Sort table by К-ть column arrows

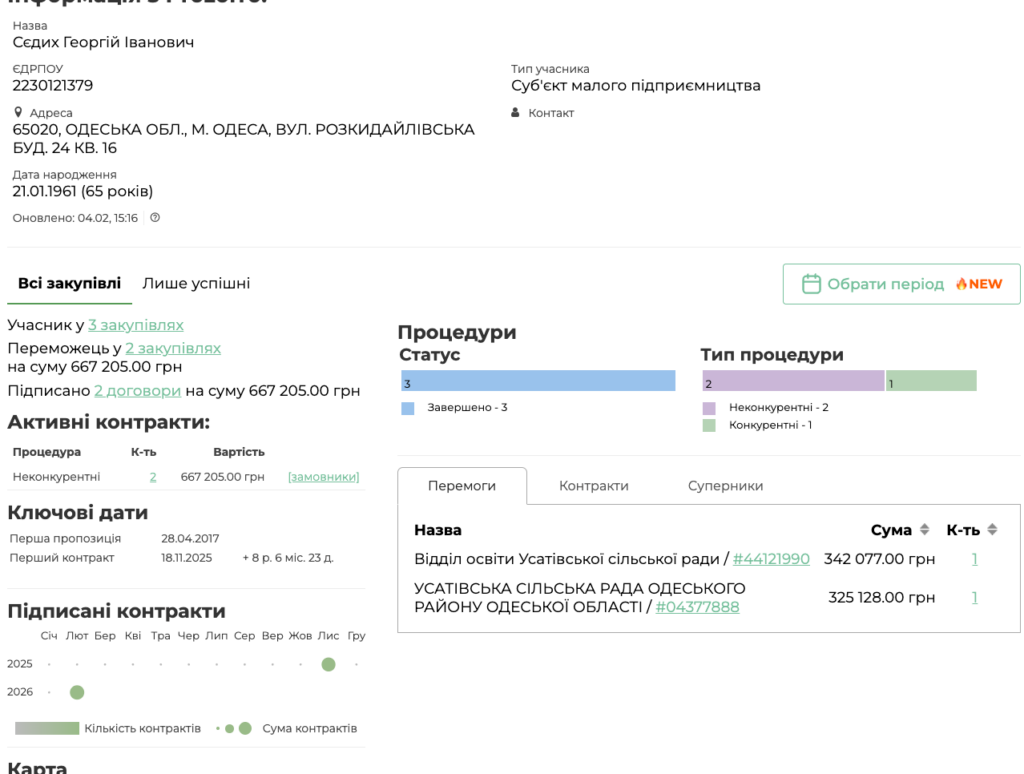pyautogui.click(x=992, y=530)
